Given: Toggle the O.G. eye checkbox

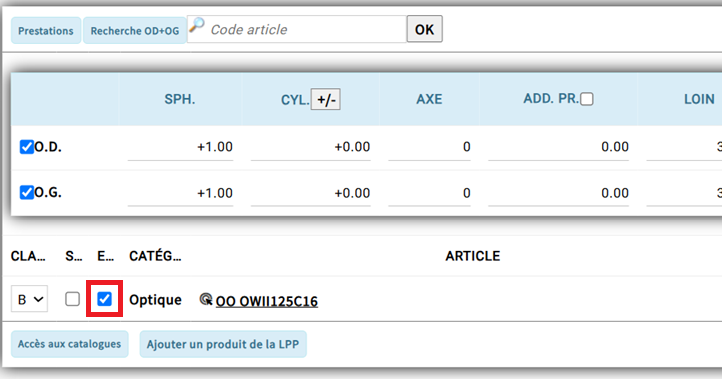Looking at the screenshot, I should (26, 192).
